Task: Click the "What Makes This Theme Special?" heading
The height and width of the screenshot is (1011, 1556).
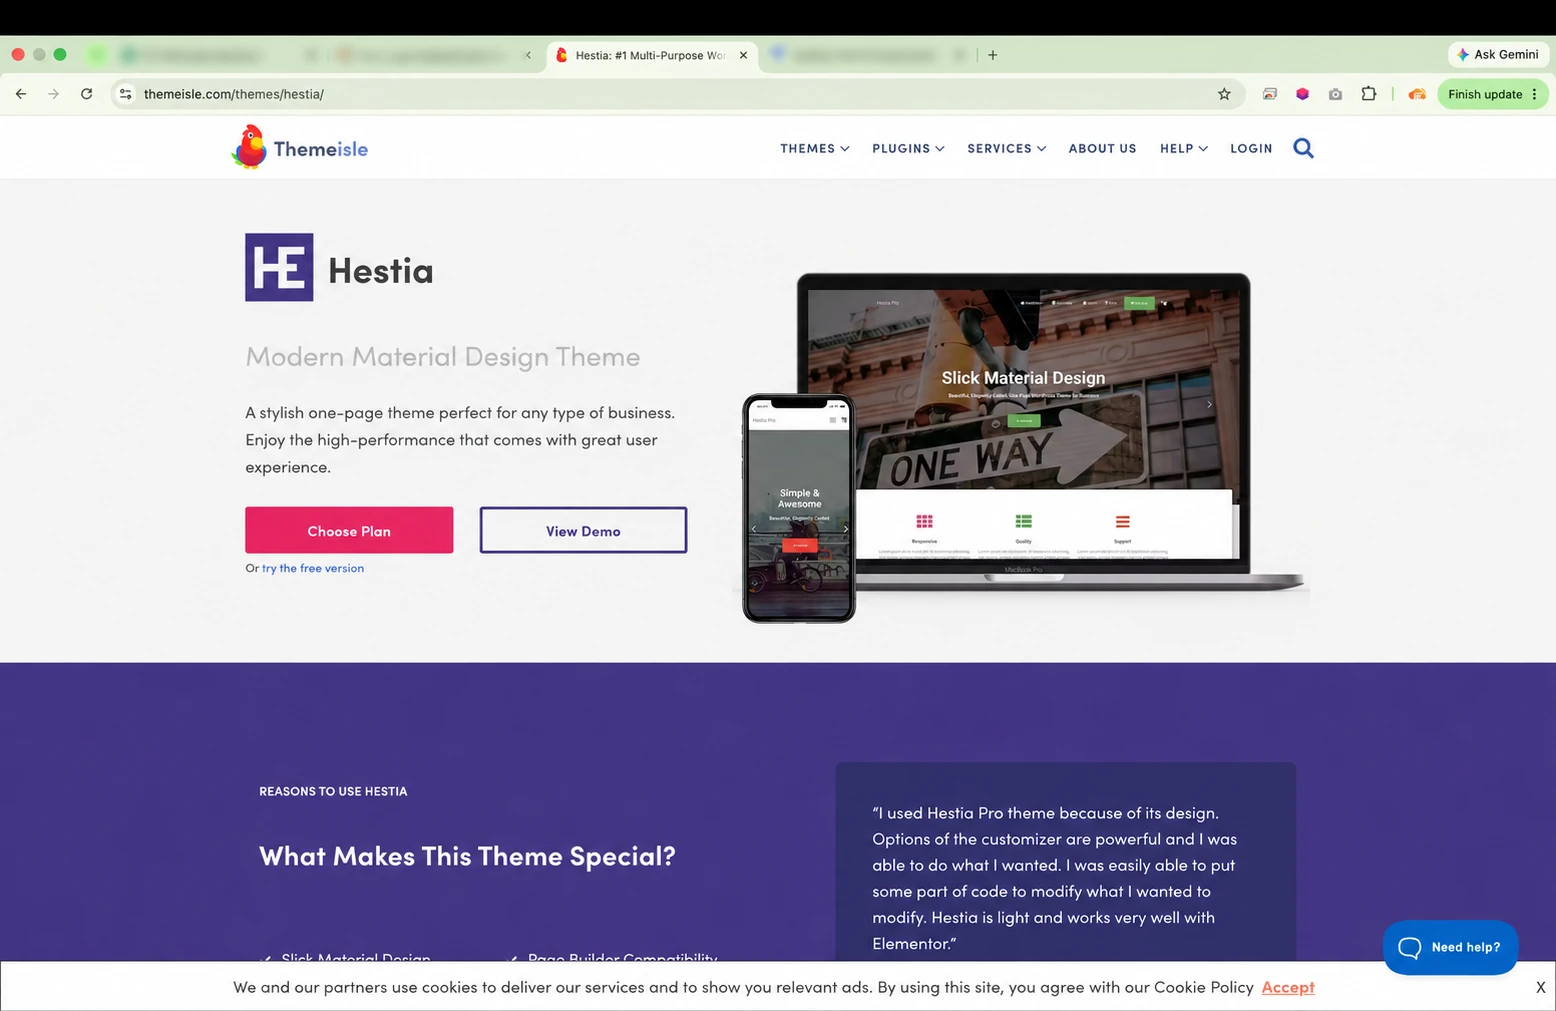Action: click(467, 856)
